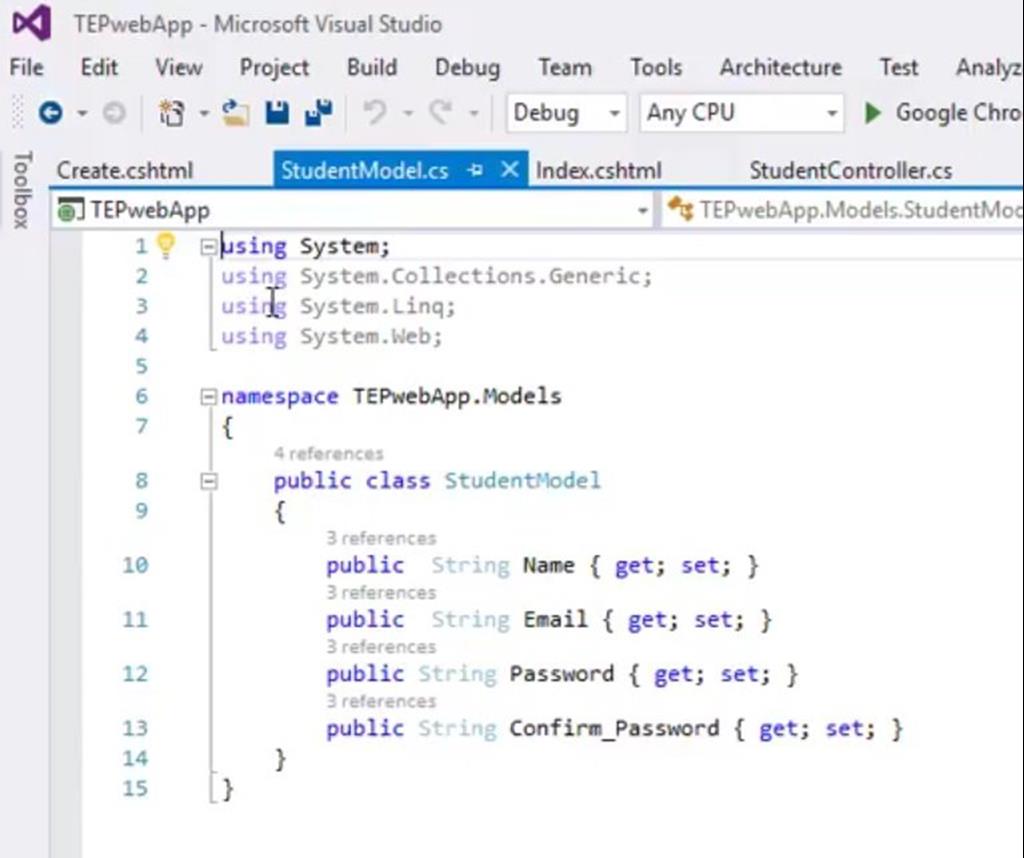
Task: Open the Debug menu
Action: coord(466,67)
